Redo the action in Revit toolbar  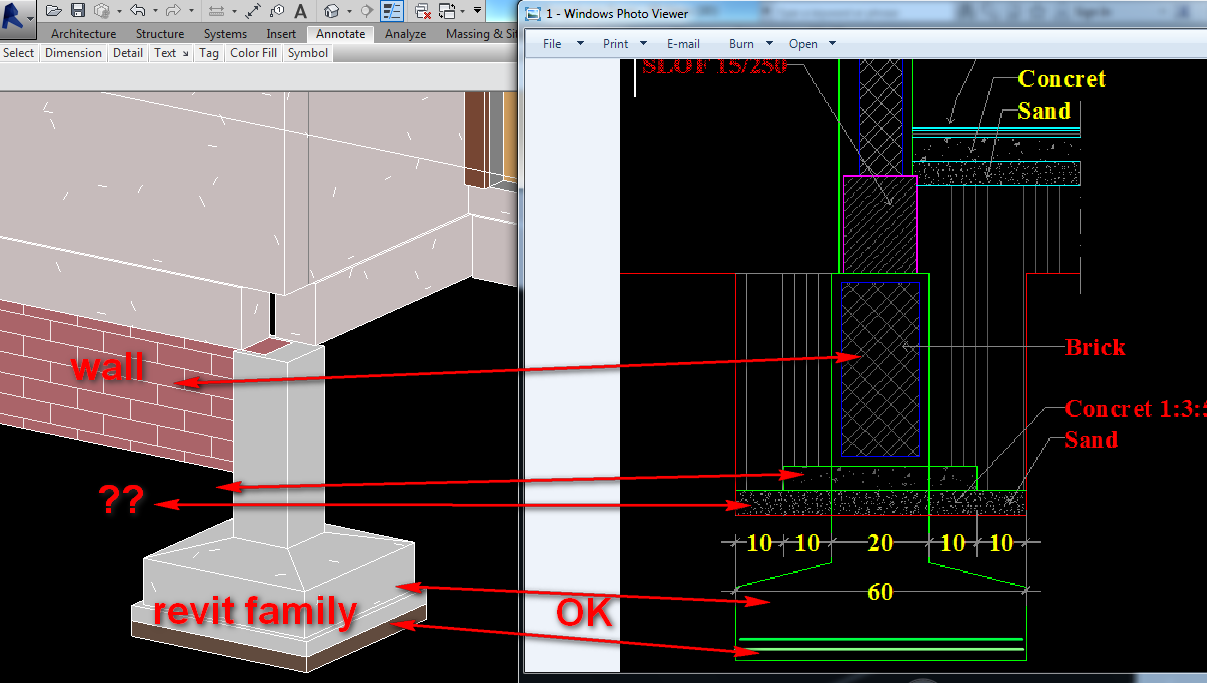[173, 10]
